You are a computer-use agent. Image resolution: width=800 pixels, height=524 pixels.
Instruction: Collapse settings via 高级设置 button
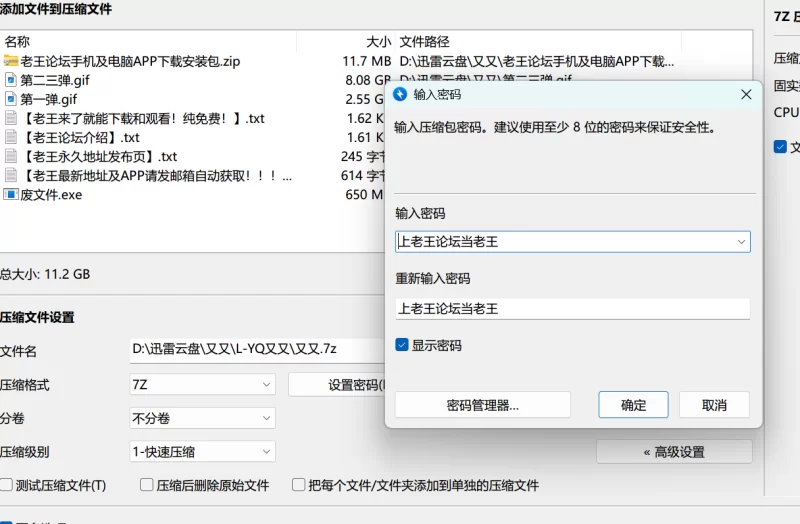click(x=674, y=452)
